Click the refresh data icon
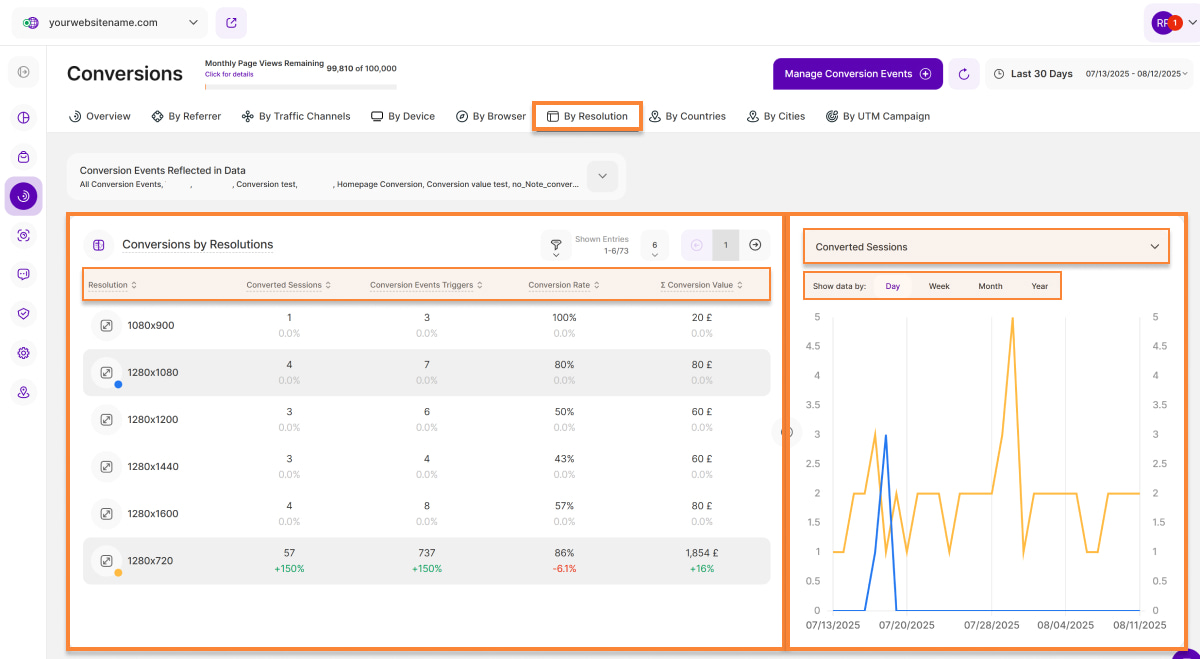 tap(964, 74)
